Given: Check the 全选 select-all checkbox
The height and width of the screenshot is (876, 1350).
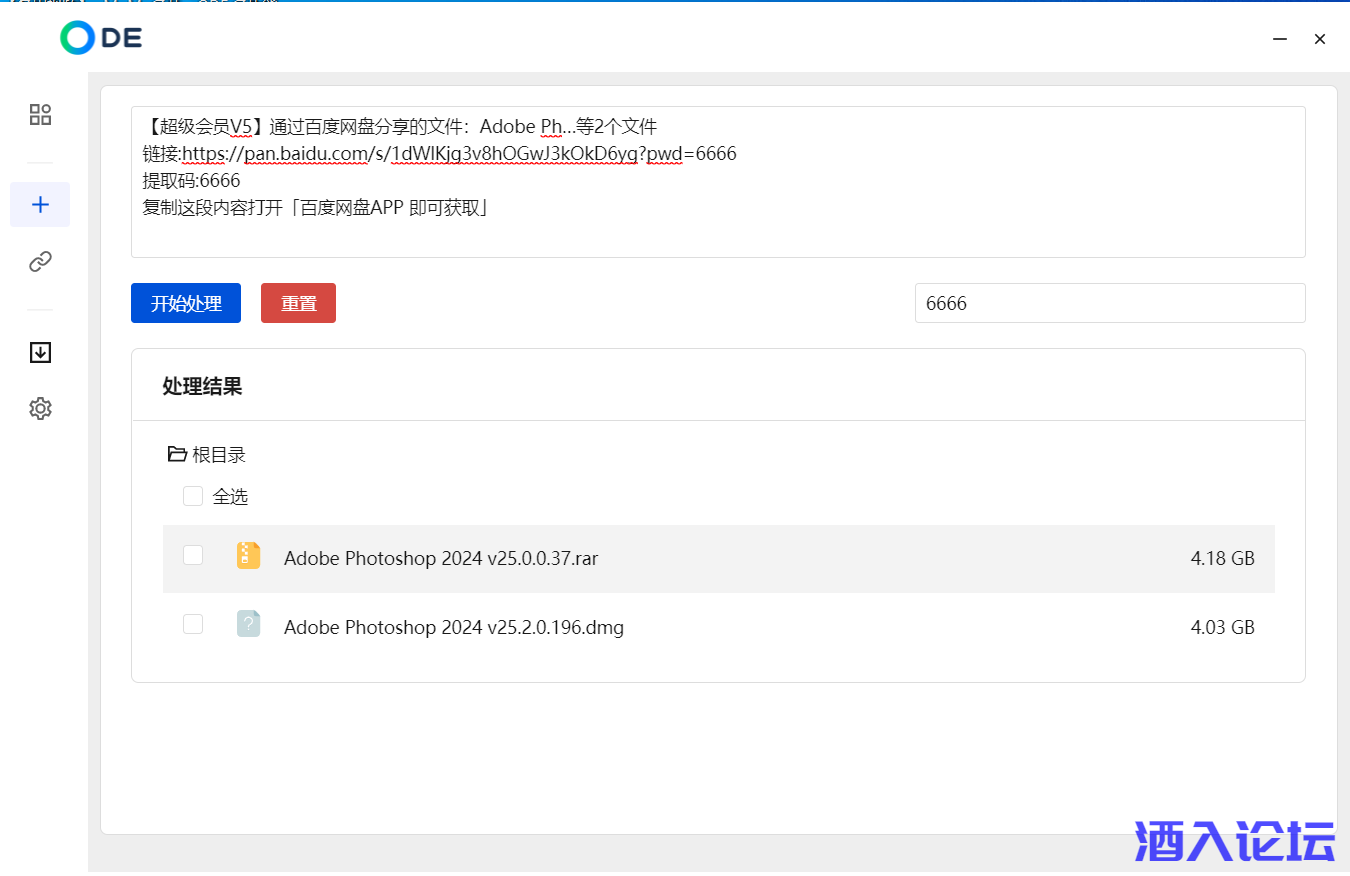Looking at the screenshot, I should (193, 496).
